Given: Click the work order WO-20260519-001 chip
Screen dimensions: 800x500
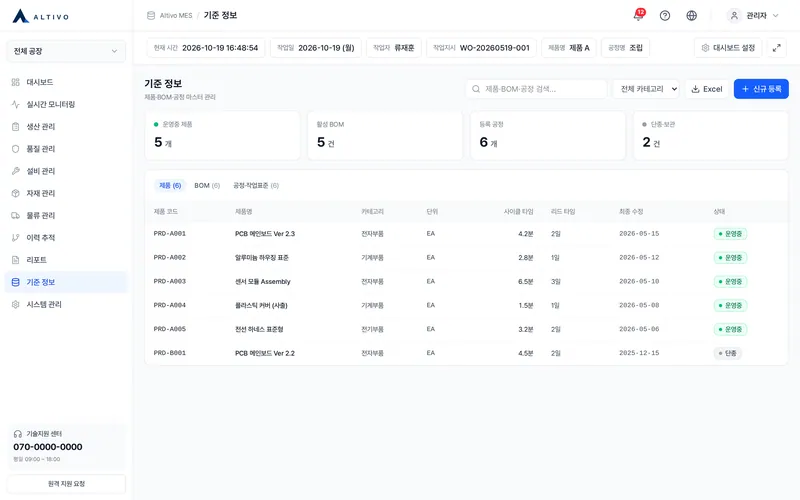Looking at the screenshot, I should click(481, 48).
